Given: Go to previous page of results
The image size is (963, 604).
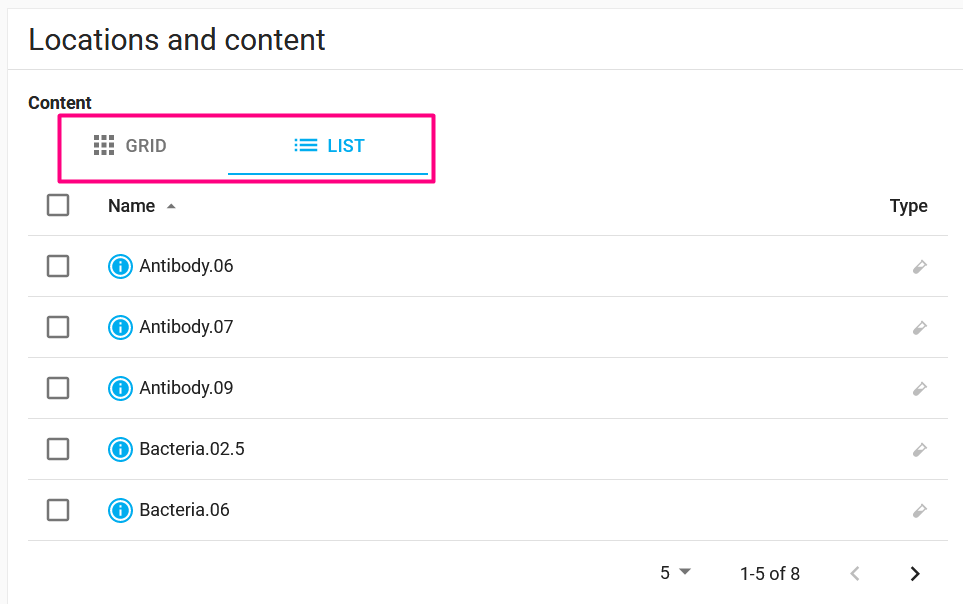Looking at the screenshot, I should click(x=855, y=573).
